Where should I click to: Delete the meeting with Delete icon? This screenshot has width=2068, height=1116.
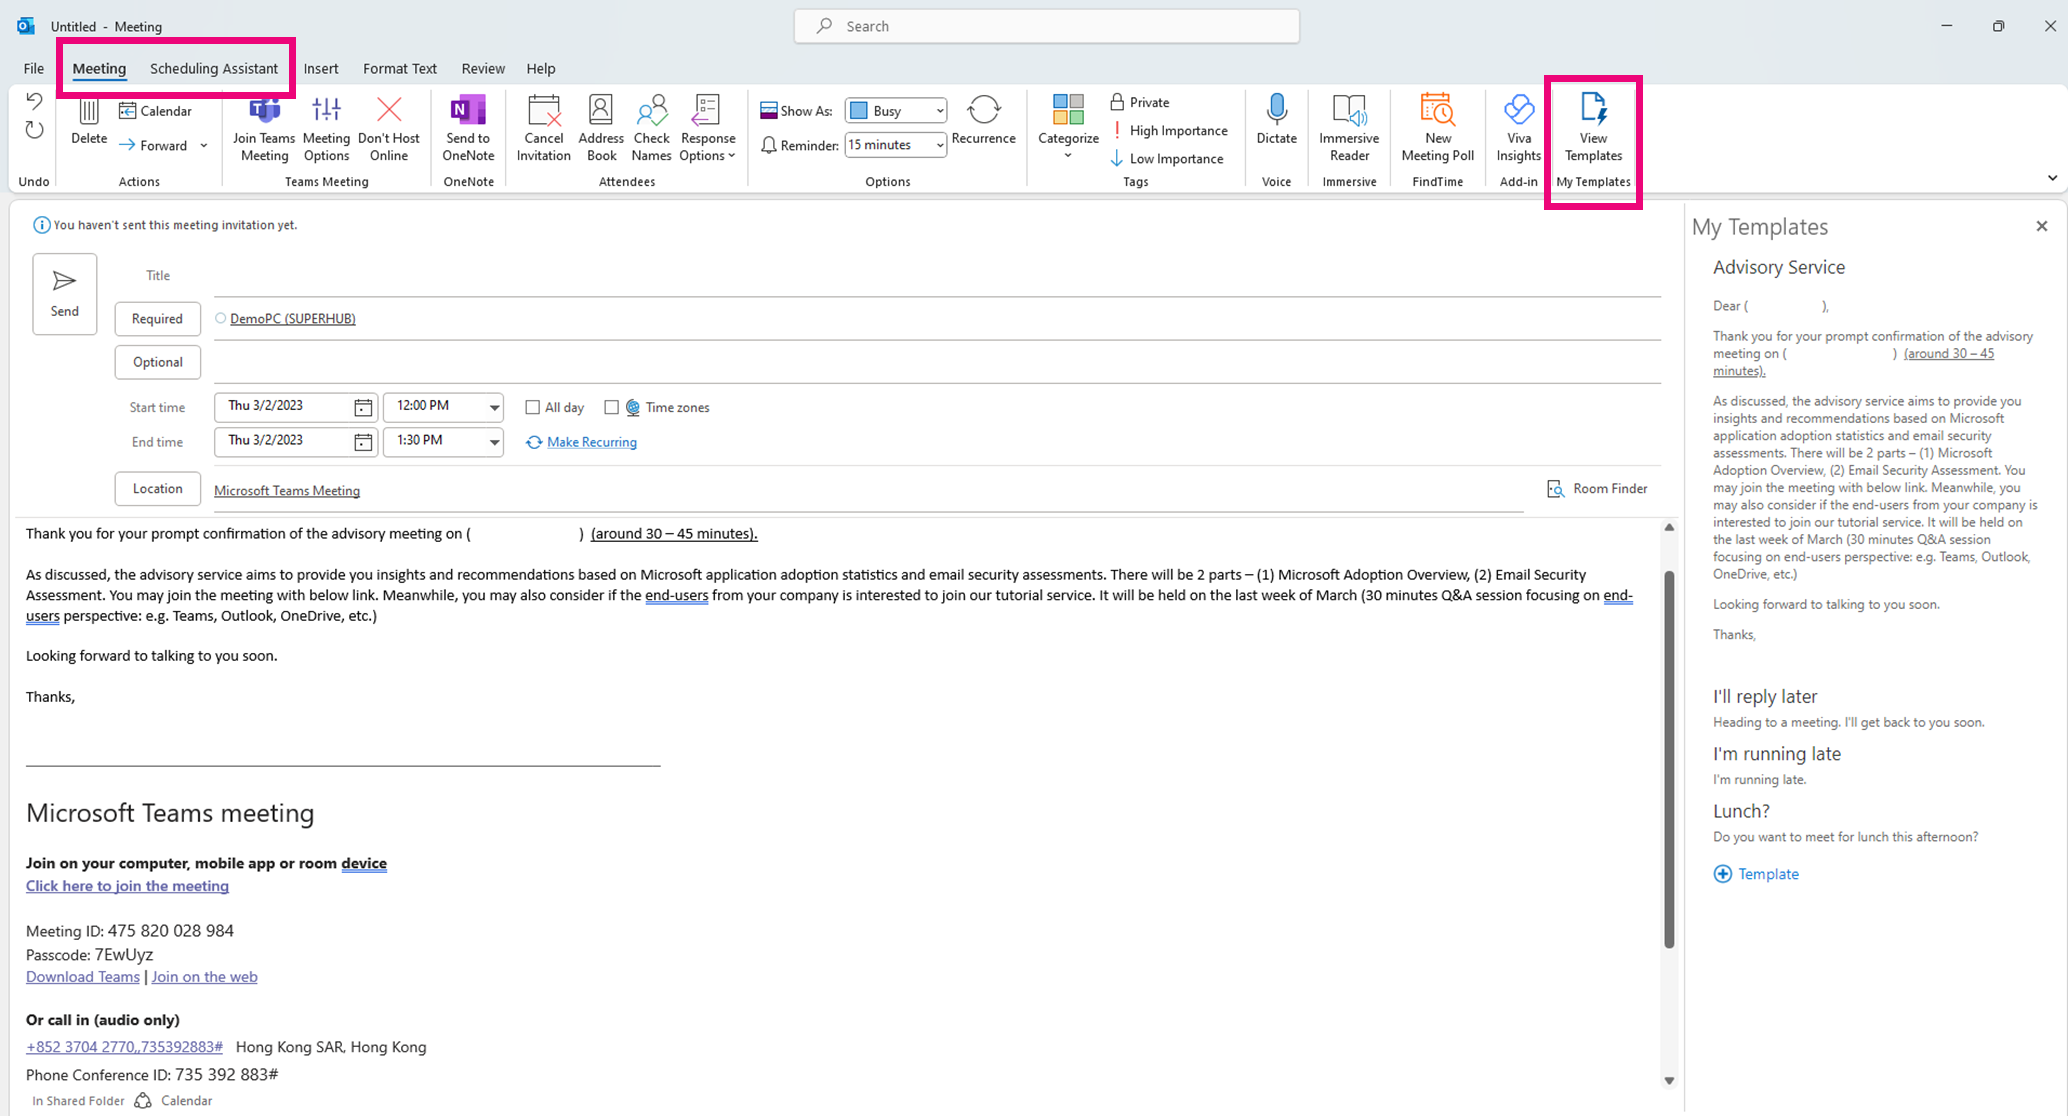(89, 122)
